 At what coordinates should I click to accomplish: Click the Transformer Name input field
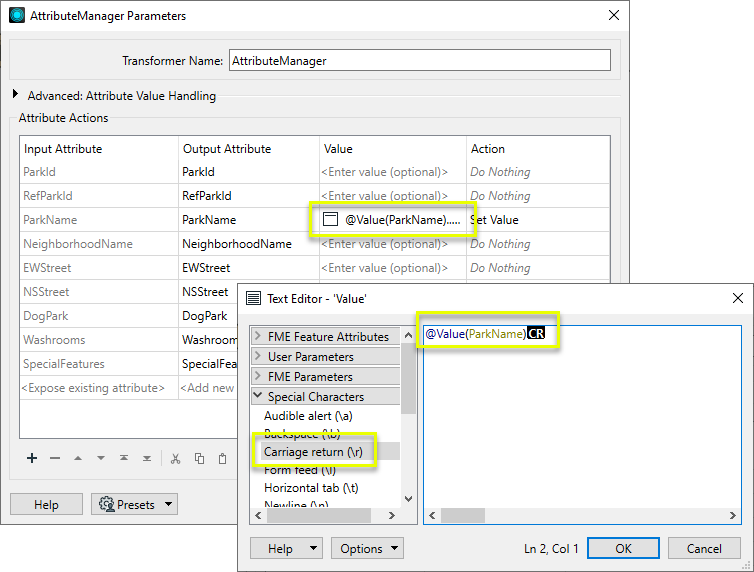click(x=419, y=61)
